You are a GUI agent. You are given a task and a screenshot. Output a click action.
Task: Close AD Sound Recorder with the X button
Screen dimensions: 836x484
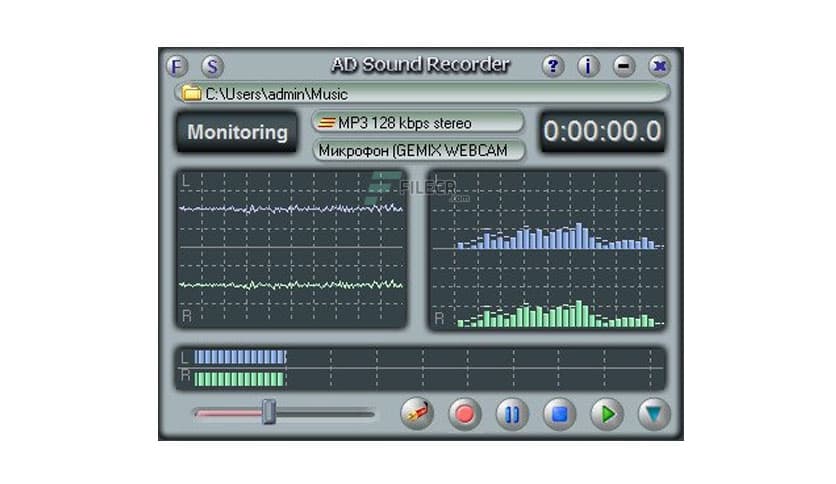pos(660,66)
